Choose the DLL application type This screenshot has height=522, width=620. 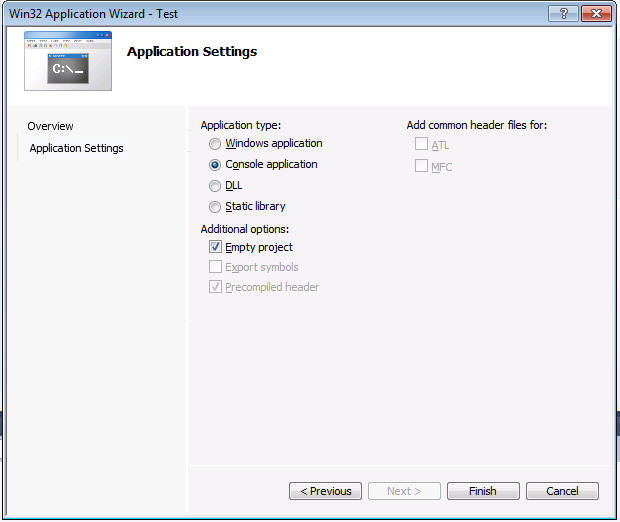click(x=215, y=186)
